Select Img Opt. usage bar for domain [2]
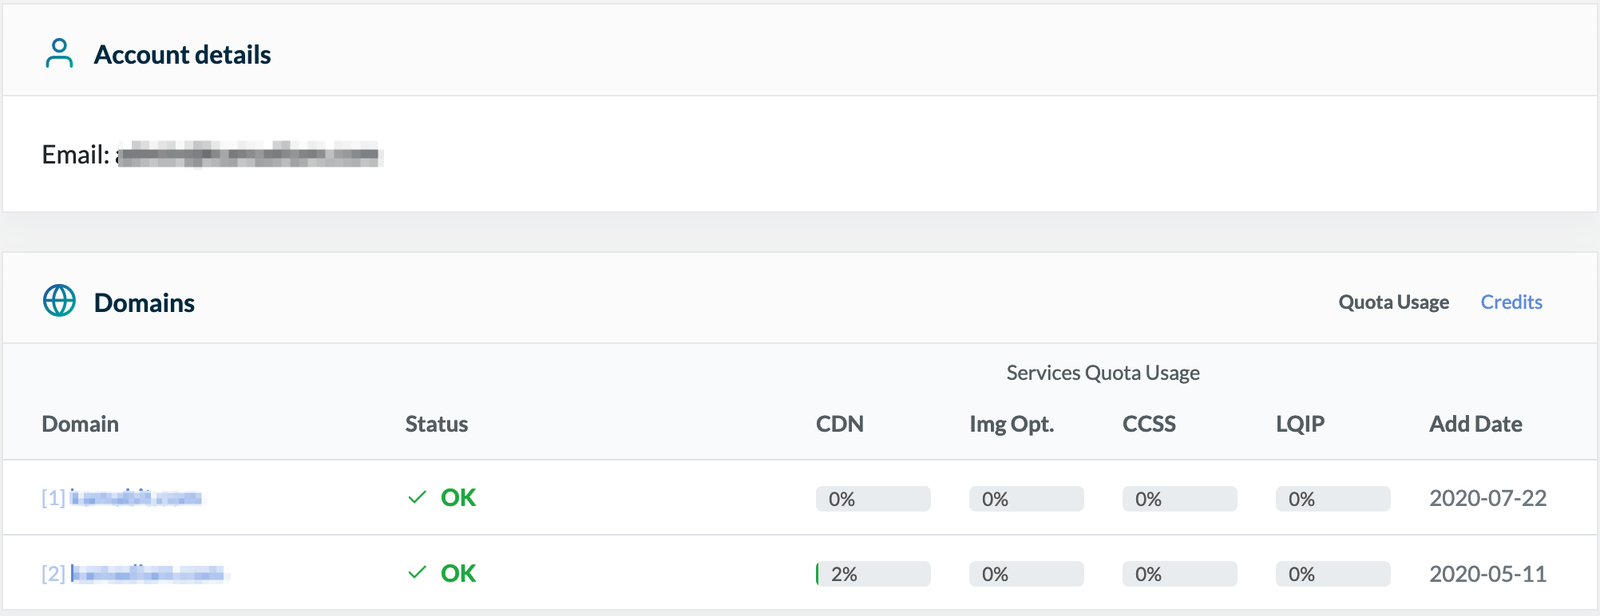The height and width of the screenshot is (616, 1600). tap(1026, 574)
